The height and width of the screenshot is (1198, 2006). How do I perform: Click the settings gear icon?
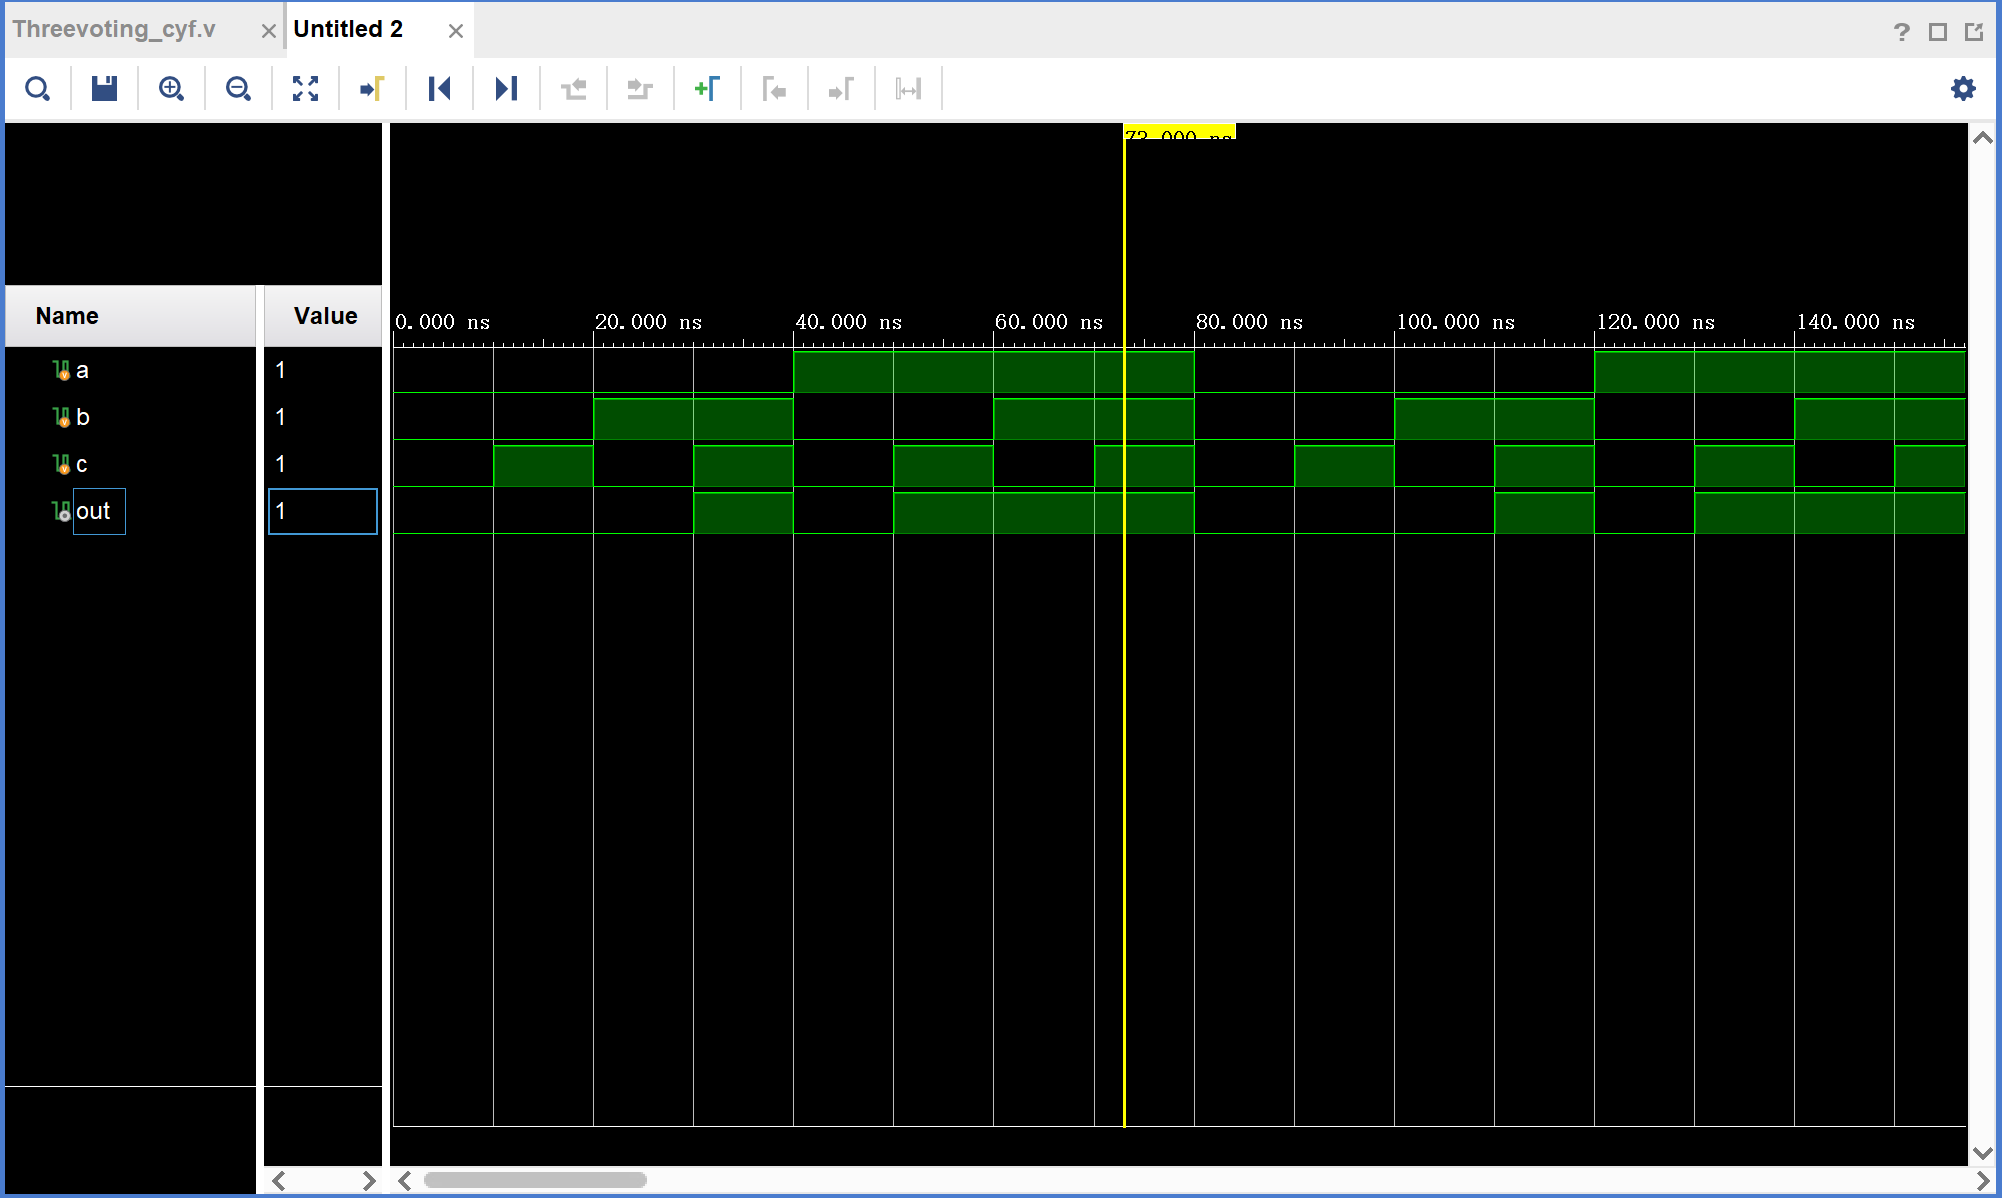[x=1965, y=88]
